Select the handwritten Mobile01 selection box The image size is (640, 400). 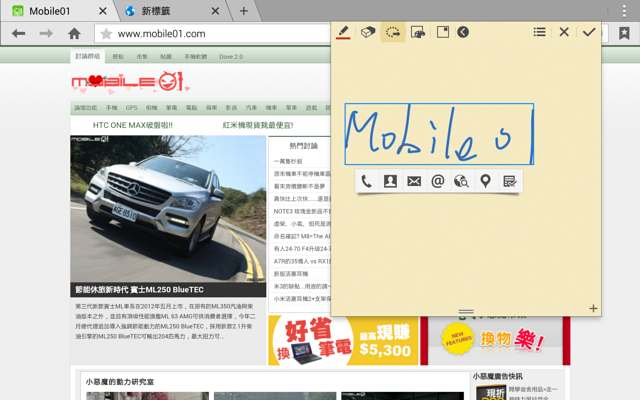pyautogui.click(x=439, y=134)
